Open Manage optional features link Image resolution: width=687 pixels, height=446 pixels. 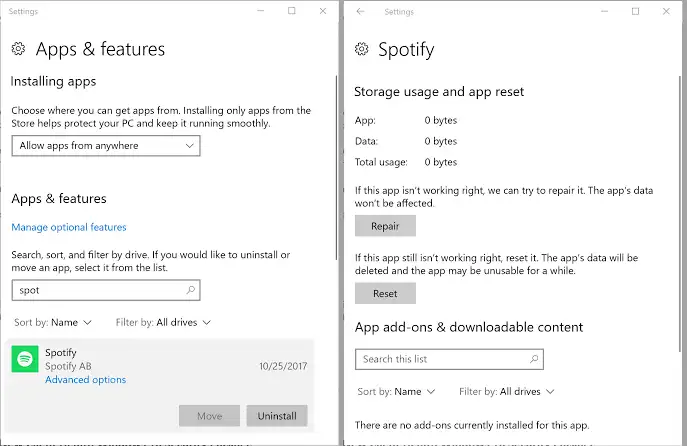(x=69, y=227)
